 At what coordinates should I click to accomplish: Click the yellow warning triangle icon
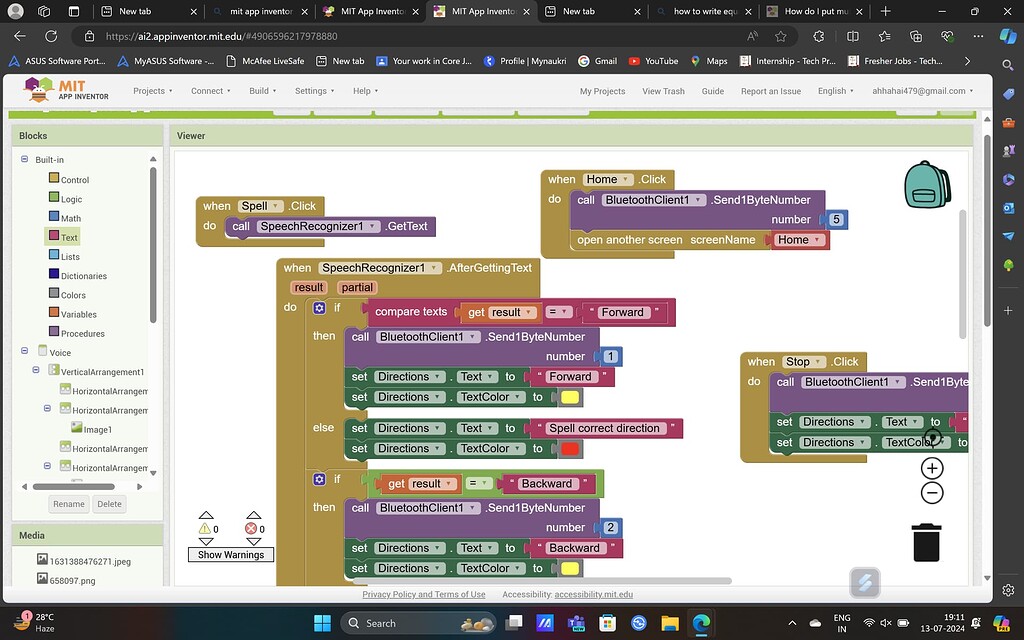(205, 528)
